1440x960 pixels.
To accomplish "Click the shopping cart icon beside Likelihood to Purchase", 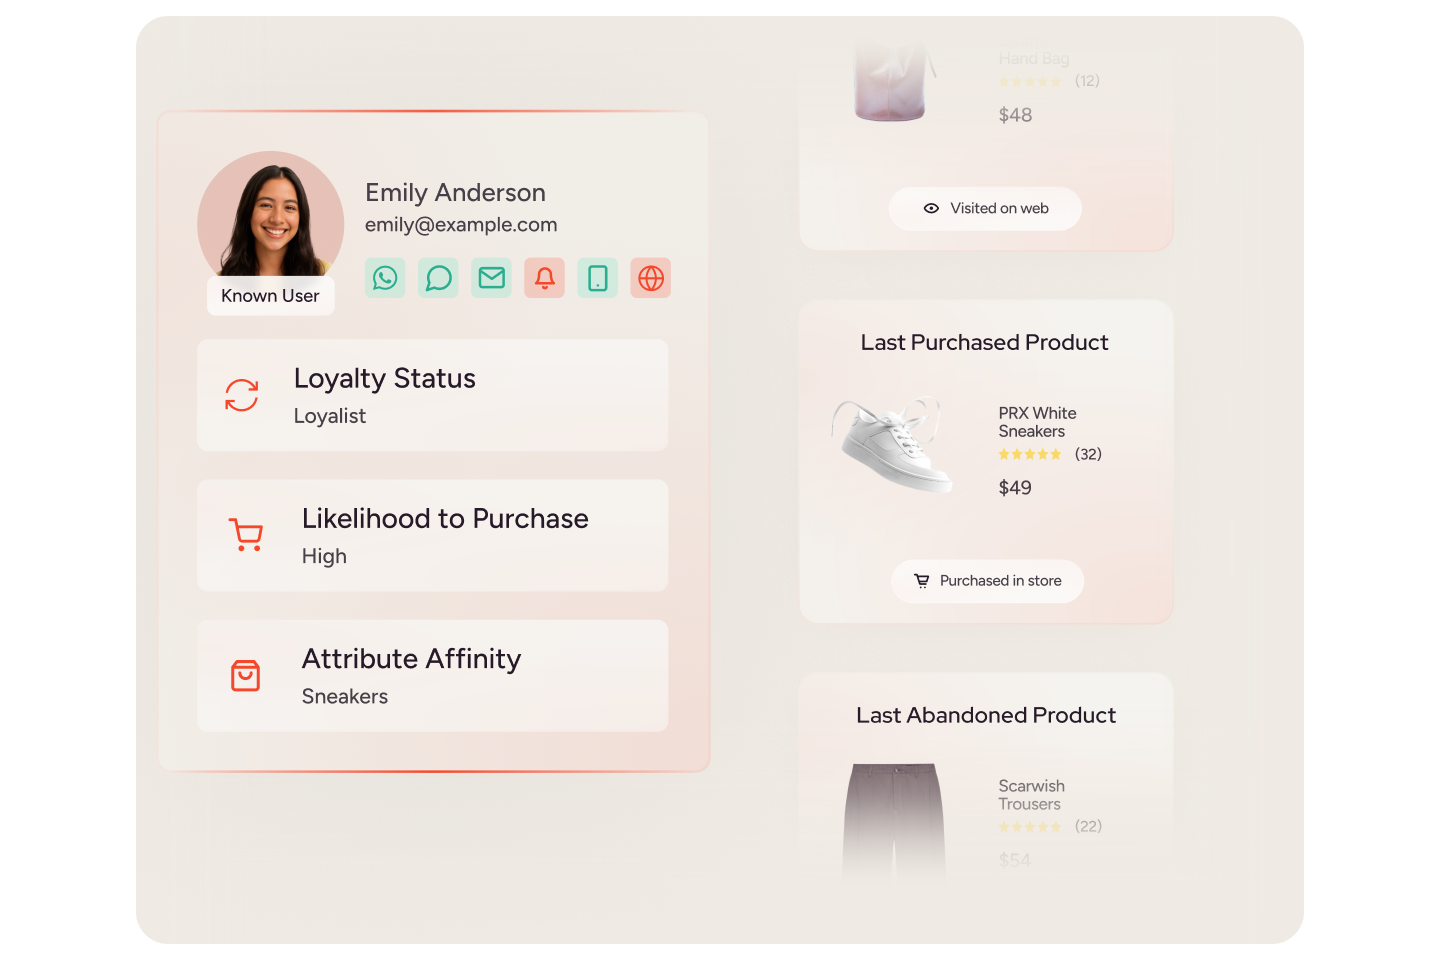I will coord(246,535).
